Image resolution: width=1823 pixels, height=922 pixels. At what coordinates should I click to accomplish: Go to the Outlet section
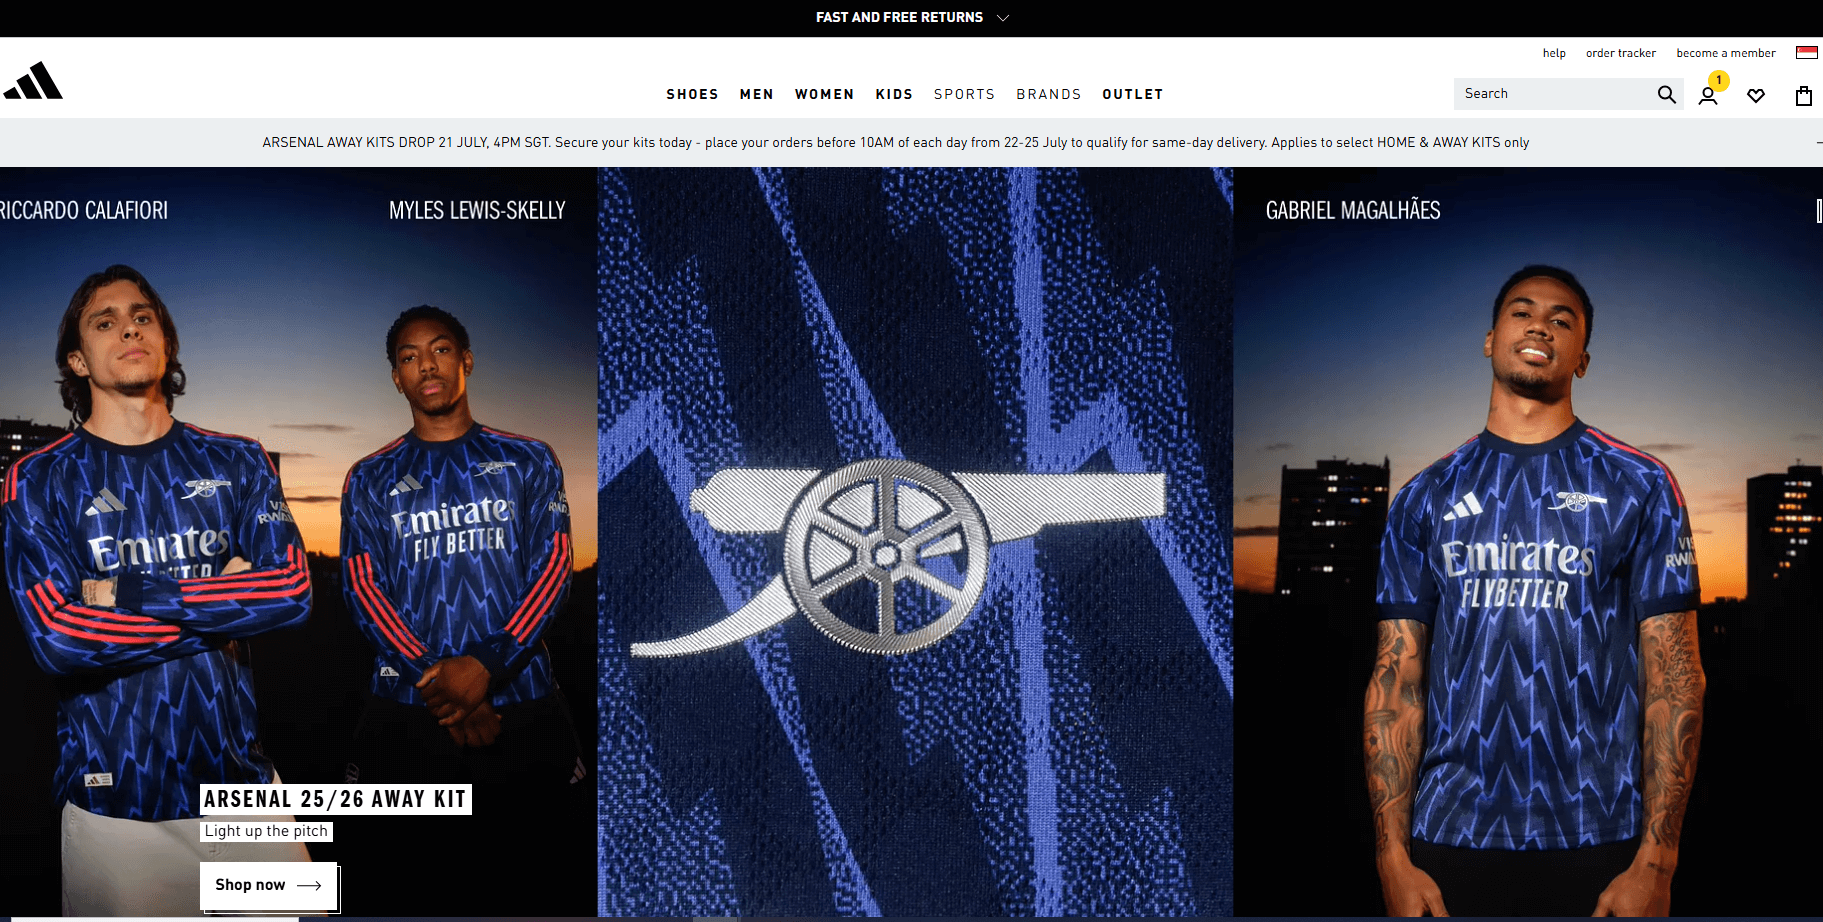pos(1132,94)
